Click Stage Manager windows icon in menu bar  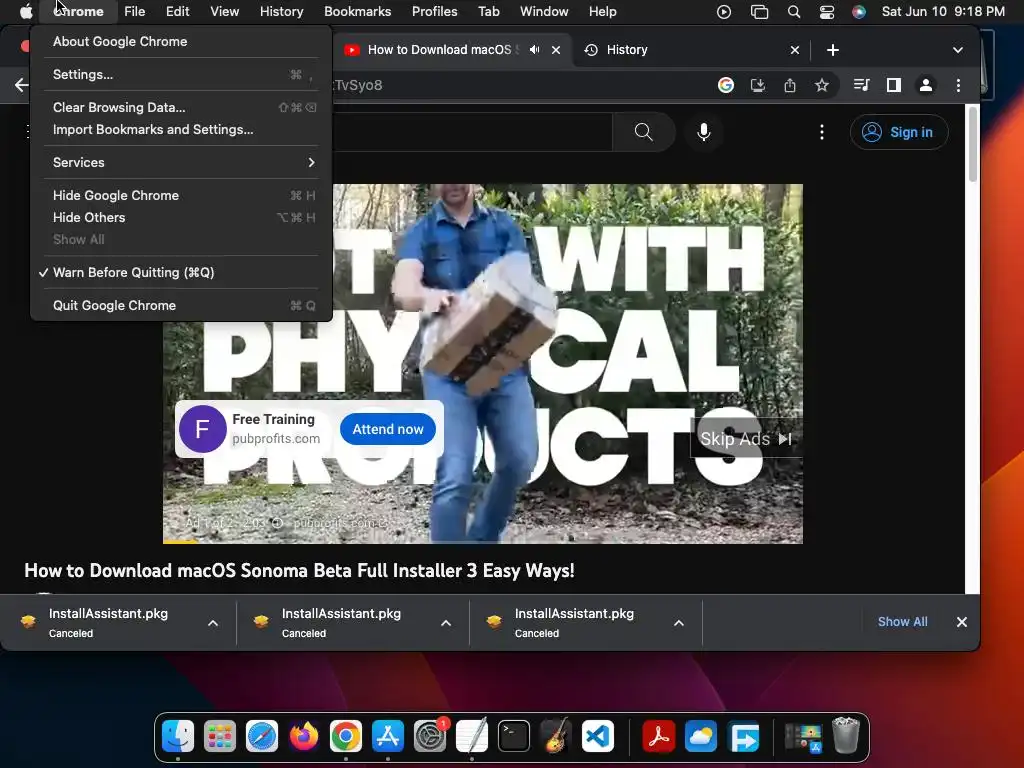(x=759, y=12)
